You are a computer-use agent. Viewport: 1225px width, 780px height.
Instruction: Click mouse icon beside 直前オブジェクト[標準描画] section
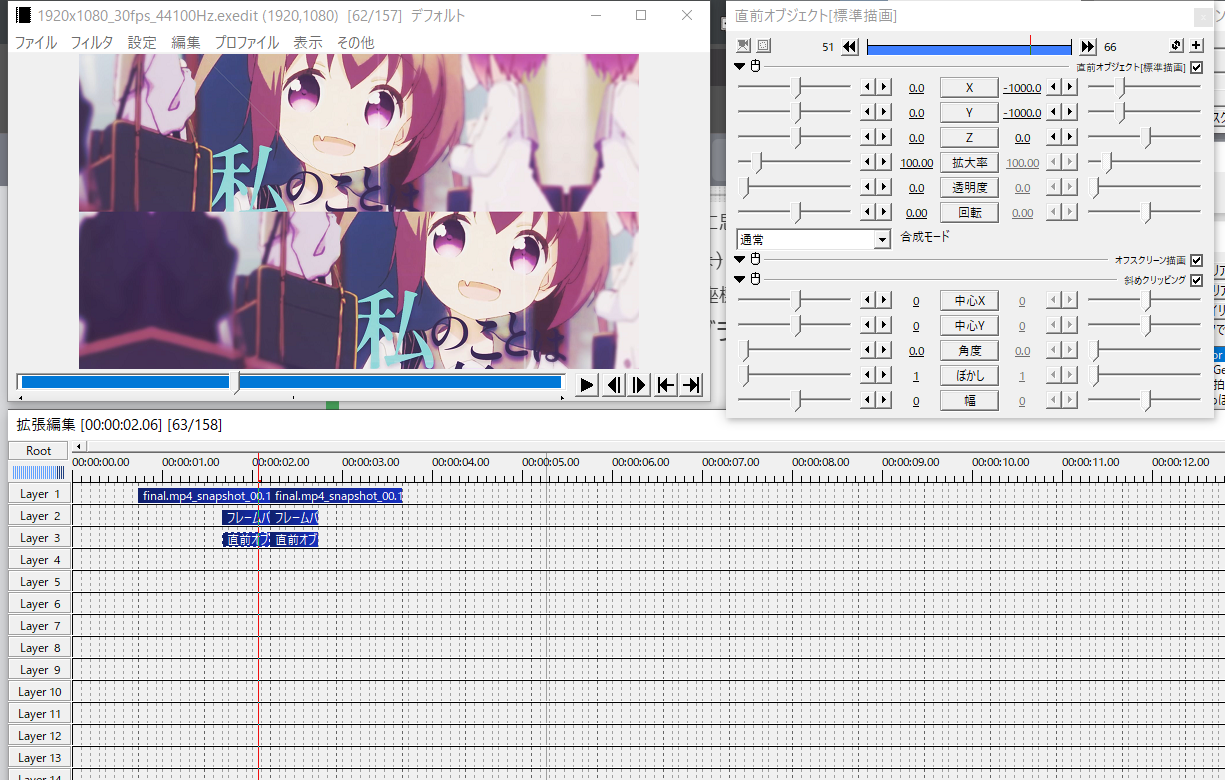point(756,67)
